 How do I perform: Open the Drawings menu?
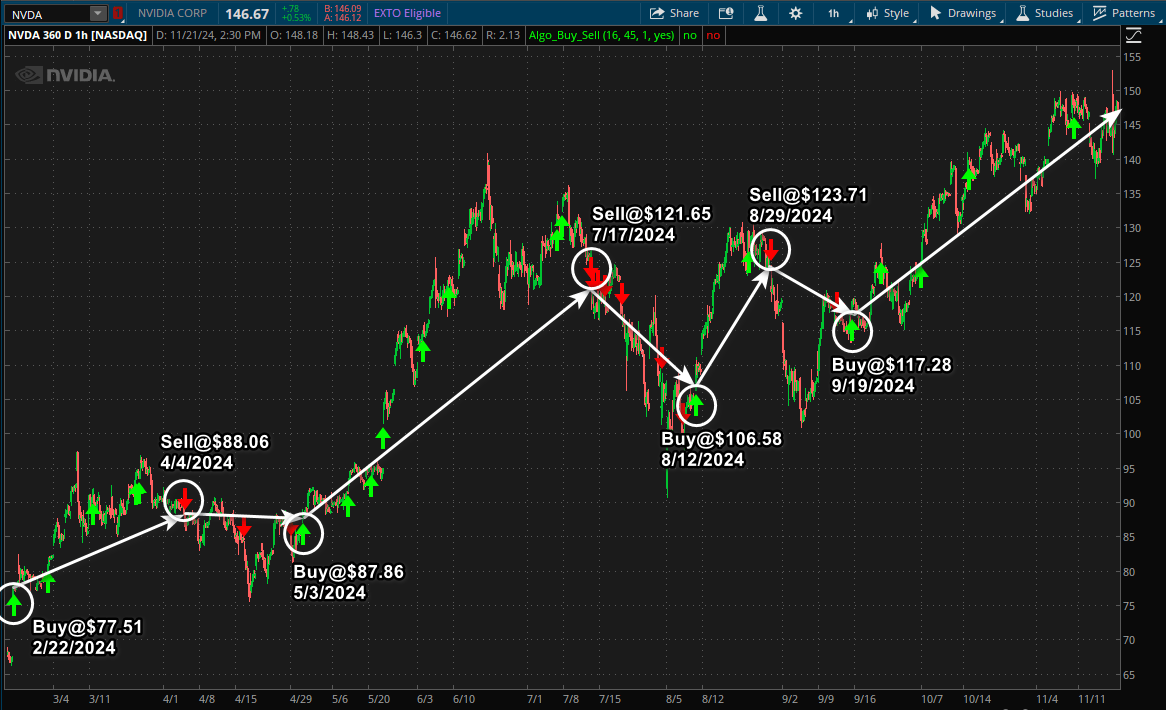963,13
